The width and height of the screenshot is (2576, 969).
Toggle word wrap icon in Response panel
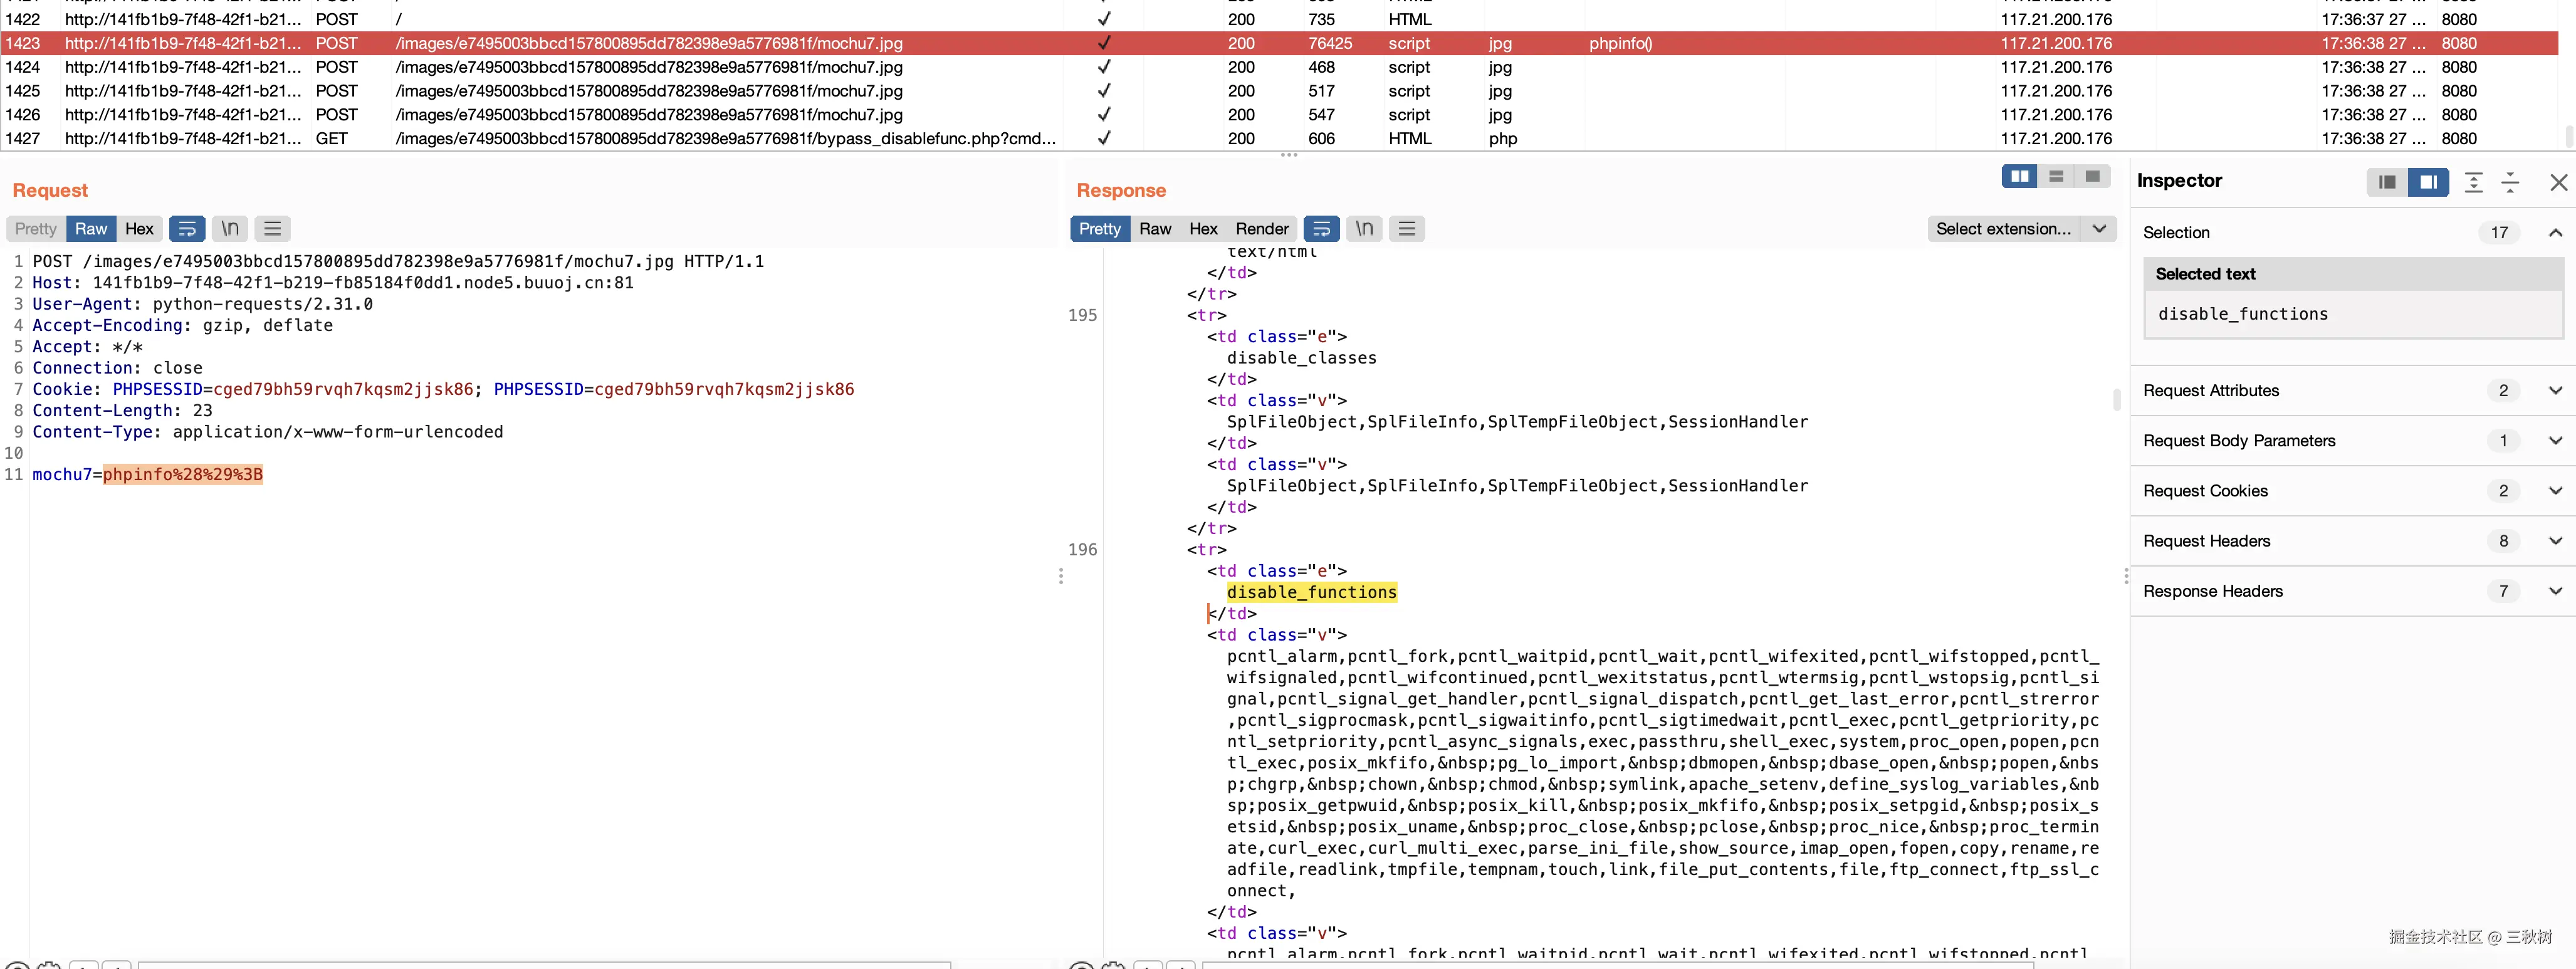coord(1321,229)
